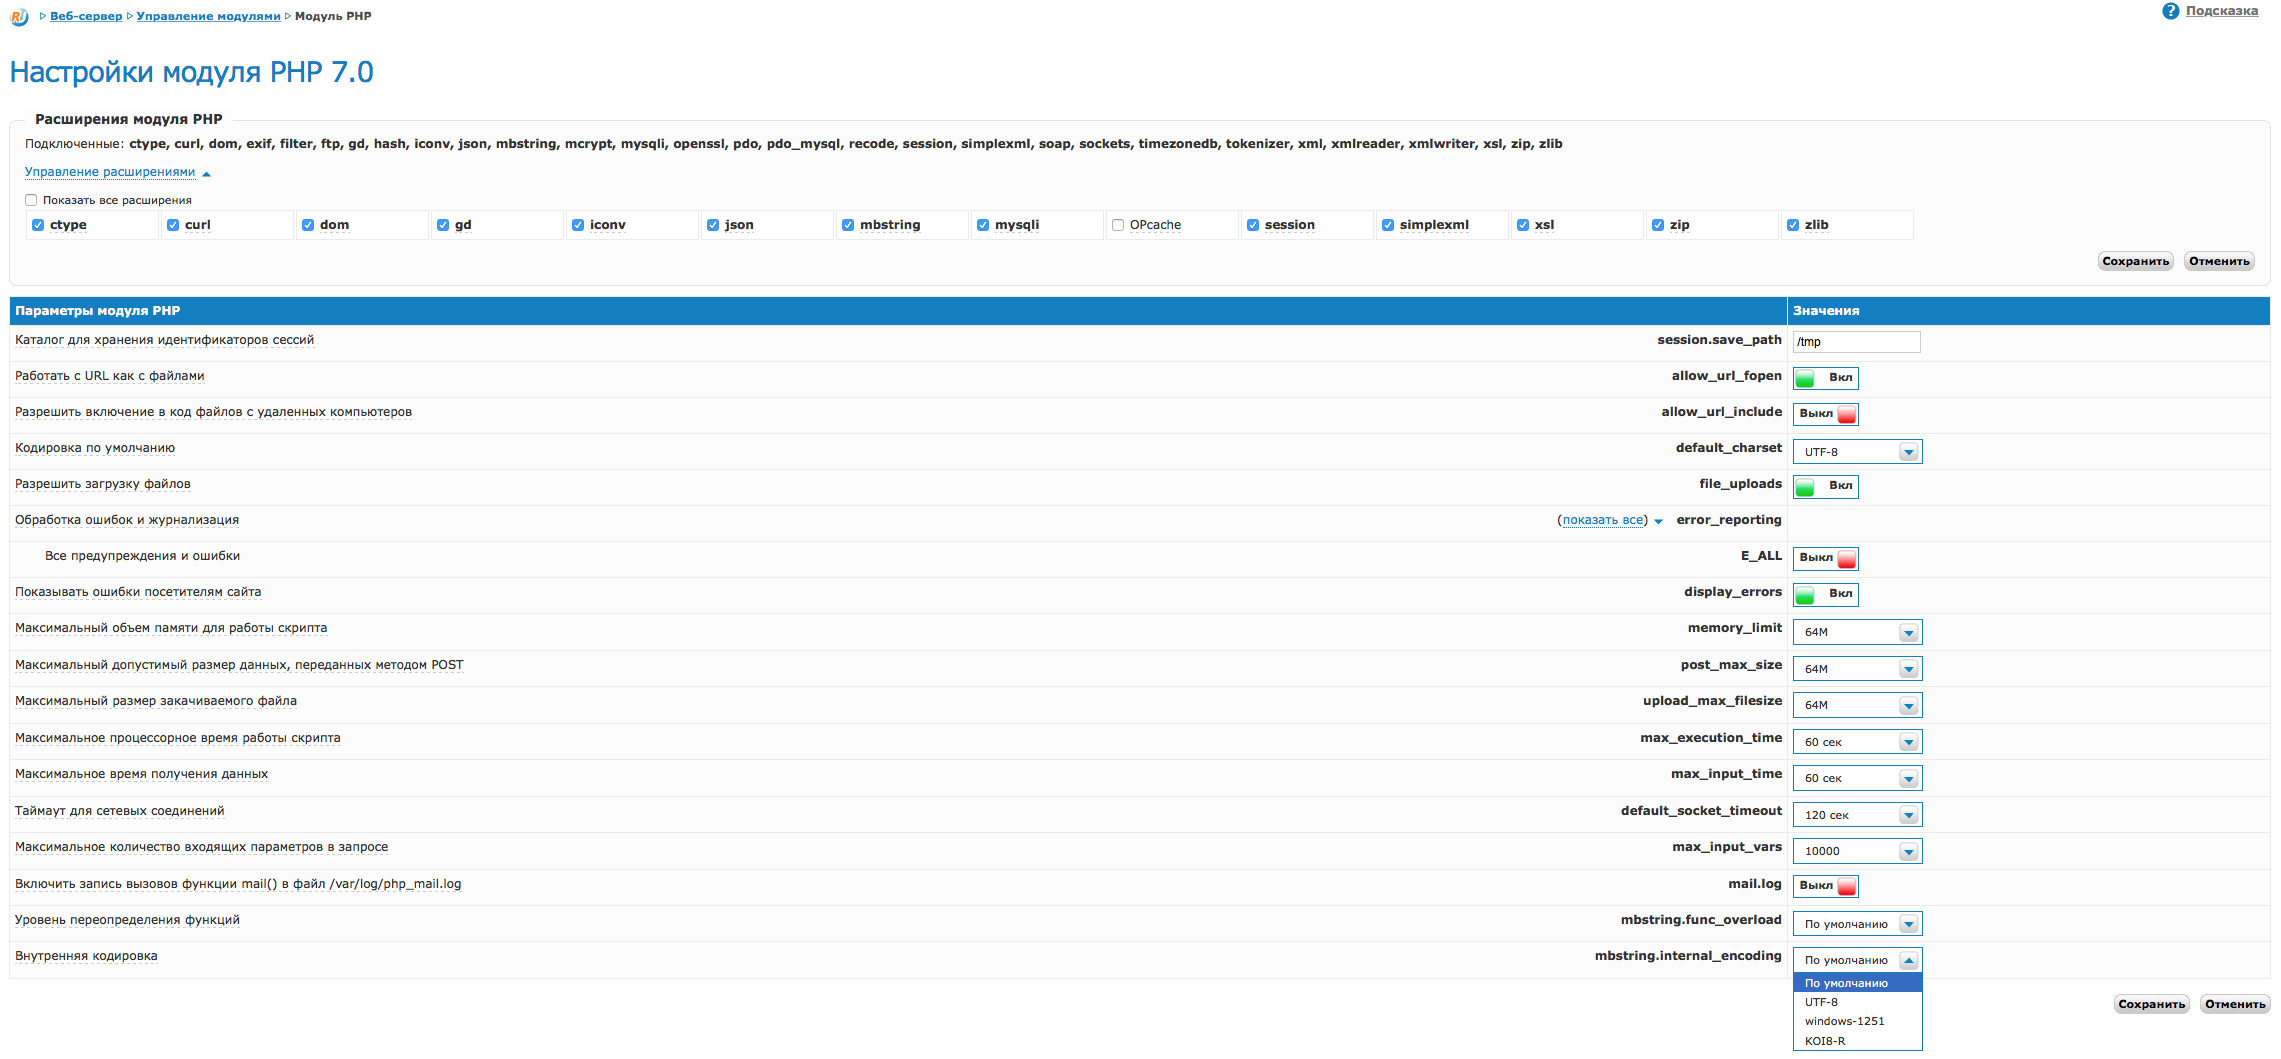Choose KOI8-R encoding option
This screenshot has height=1059, width=2281.
[x=1857, y=1041]
